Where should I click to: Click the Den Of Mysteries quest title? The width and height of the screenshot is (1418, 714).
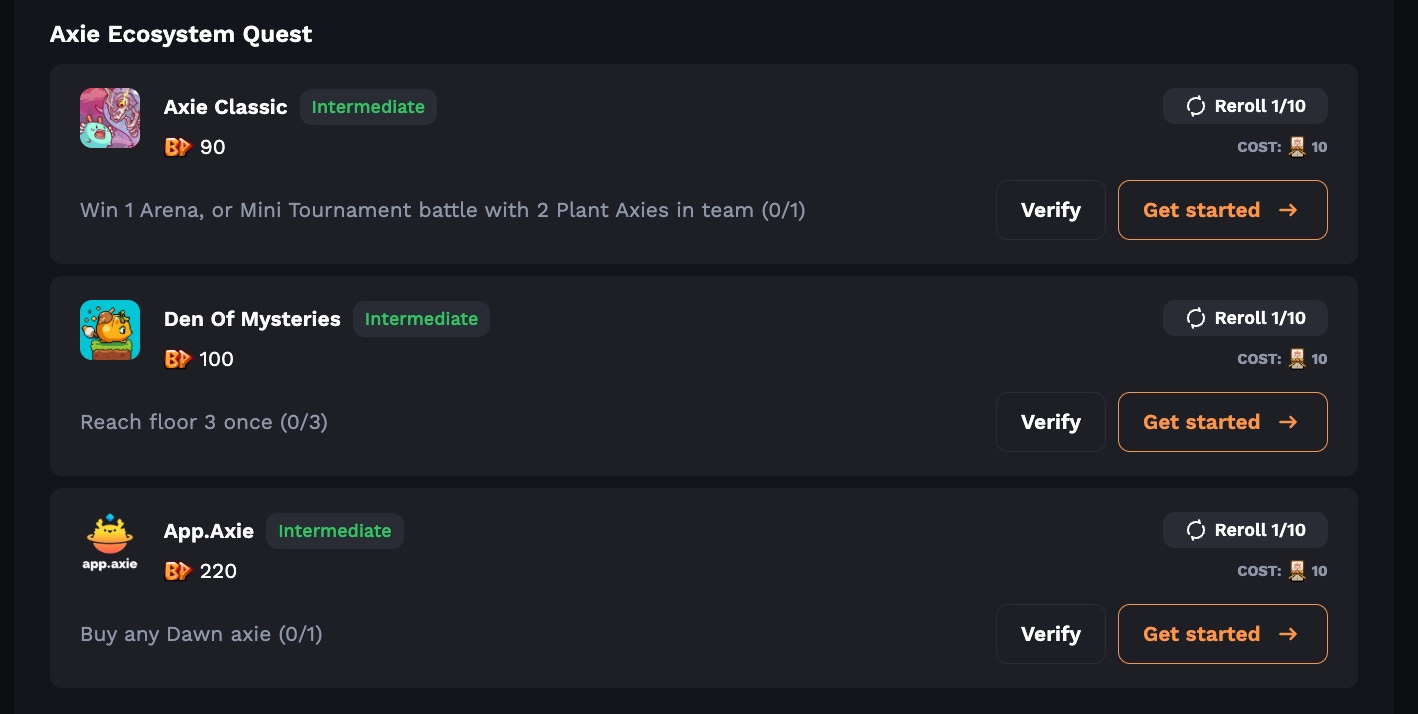coord(252,319)
